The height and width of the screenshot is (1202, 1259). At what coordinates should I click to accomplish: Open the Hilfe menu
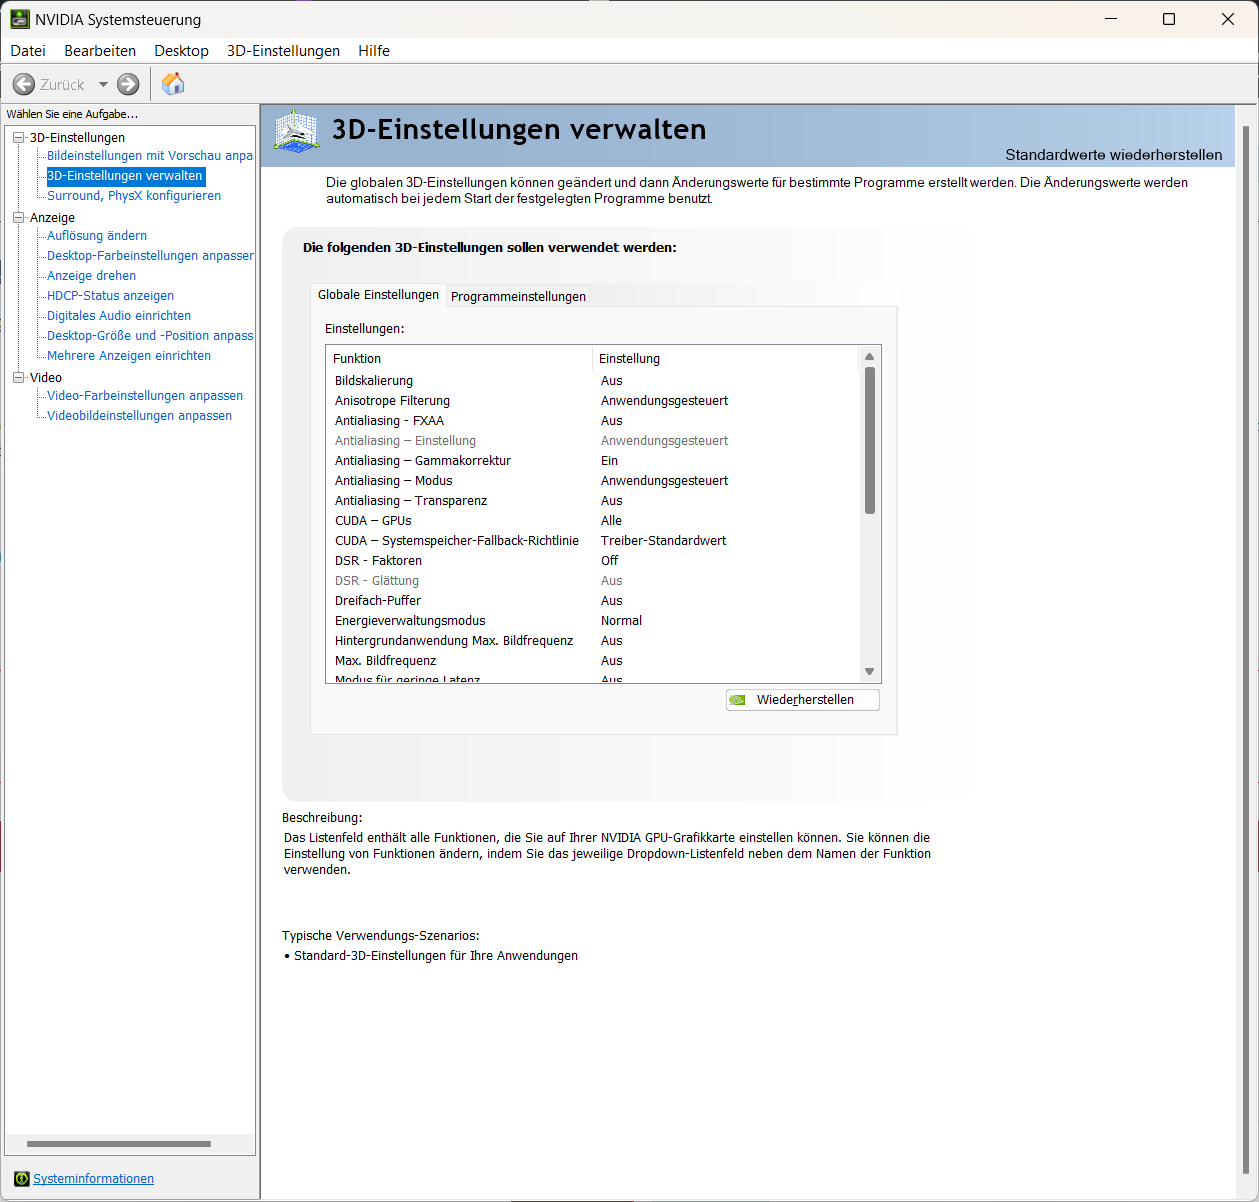coord(374,51)
